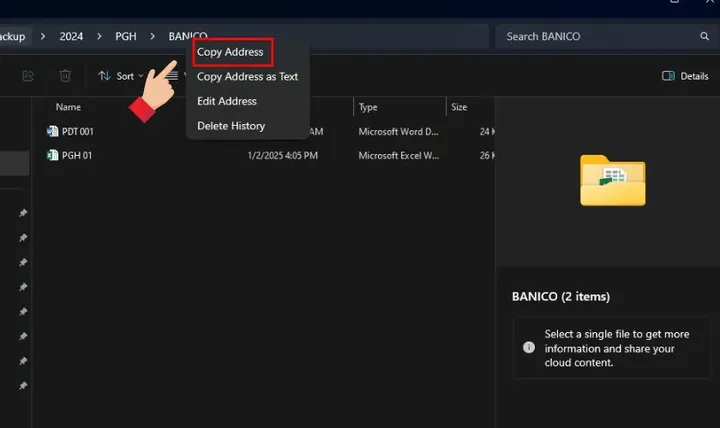Focus the Search BANICO field
Screen dimensions: 720x428
tap(605, 36)
